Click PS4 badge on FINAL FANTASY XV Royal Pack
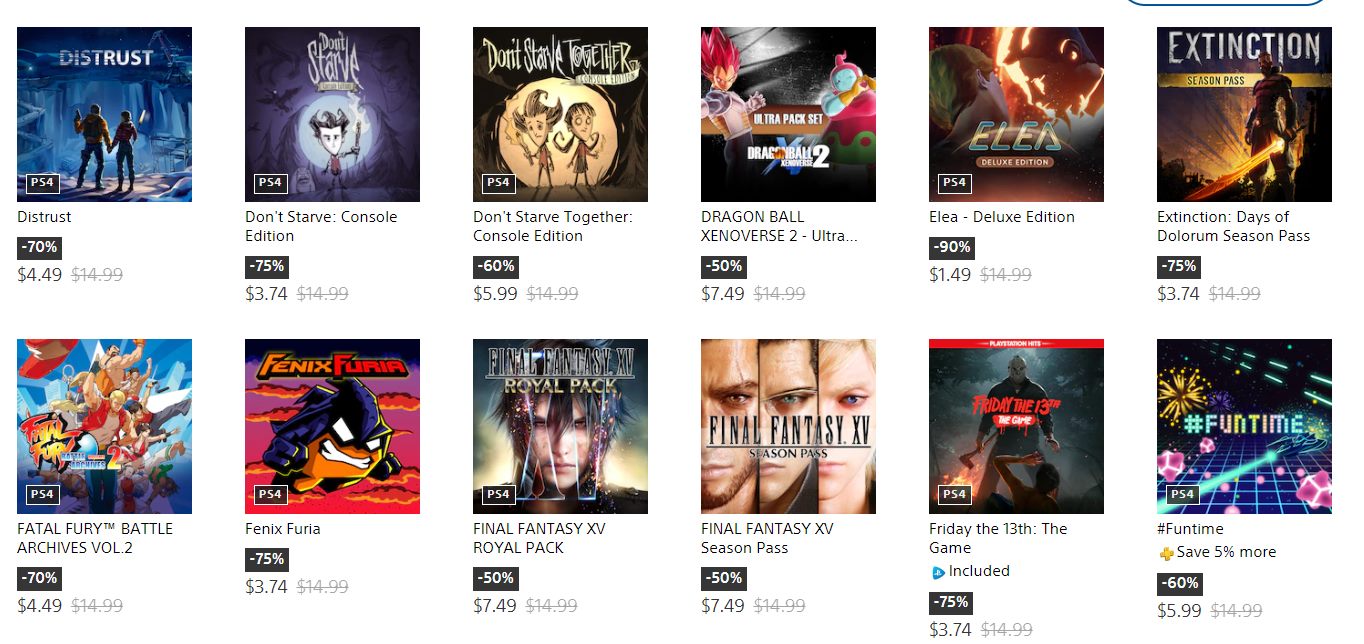Image resolution: width=1364 pixels, height=644 pixels. tap(498, 494)
